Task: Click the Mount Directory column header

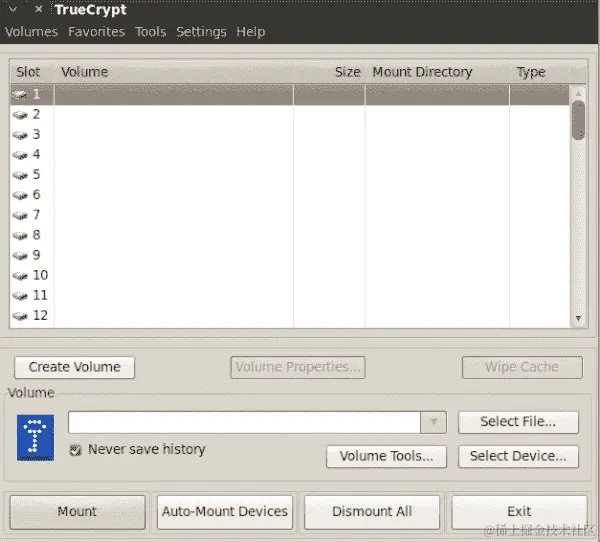Action: click(x=437, y=72)
